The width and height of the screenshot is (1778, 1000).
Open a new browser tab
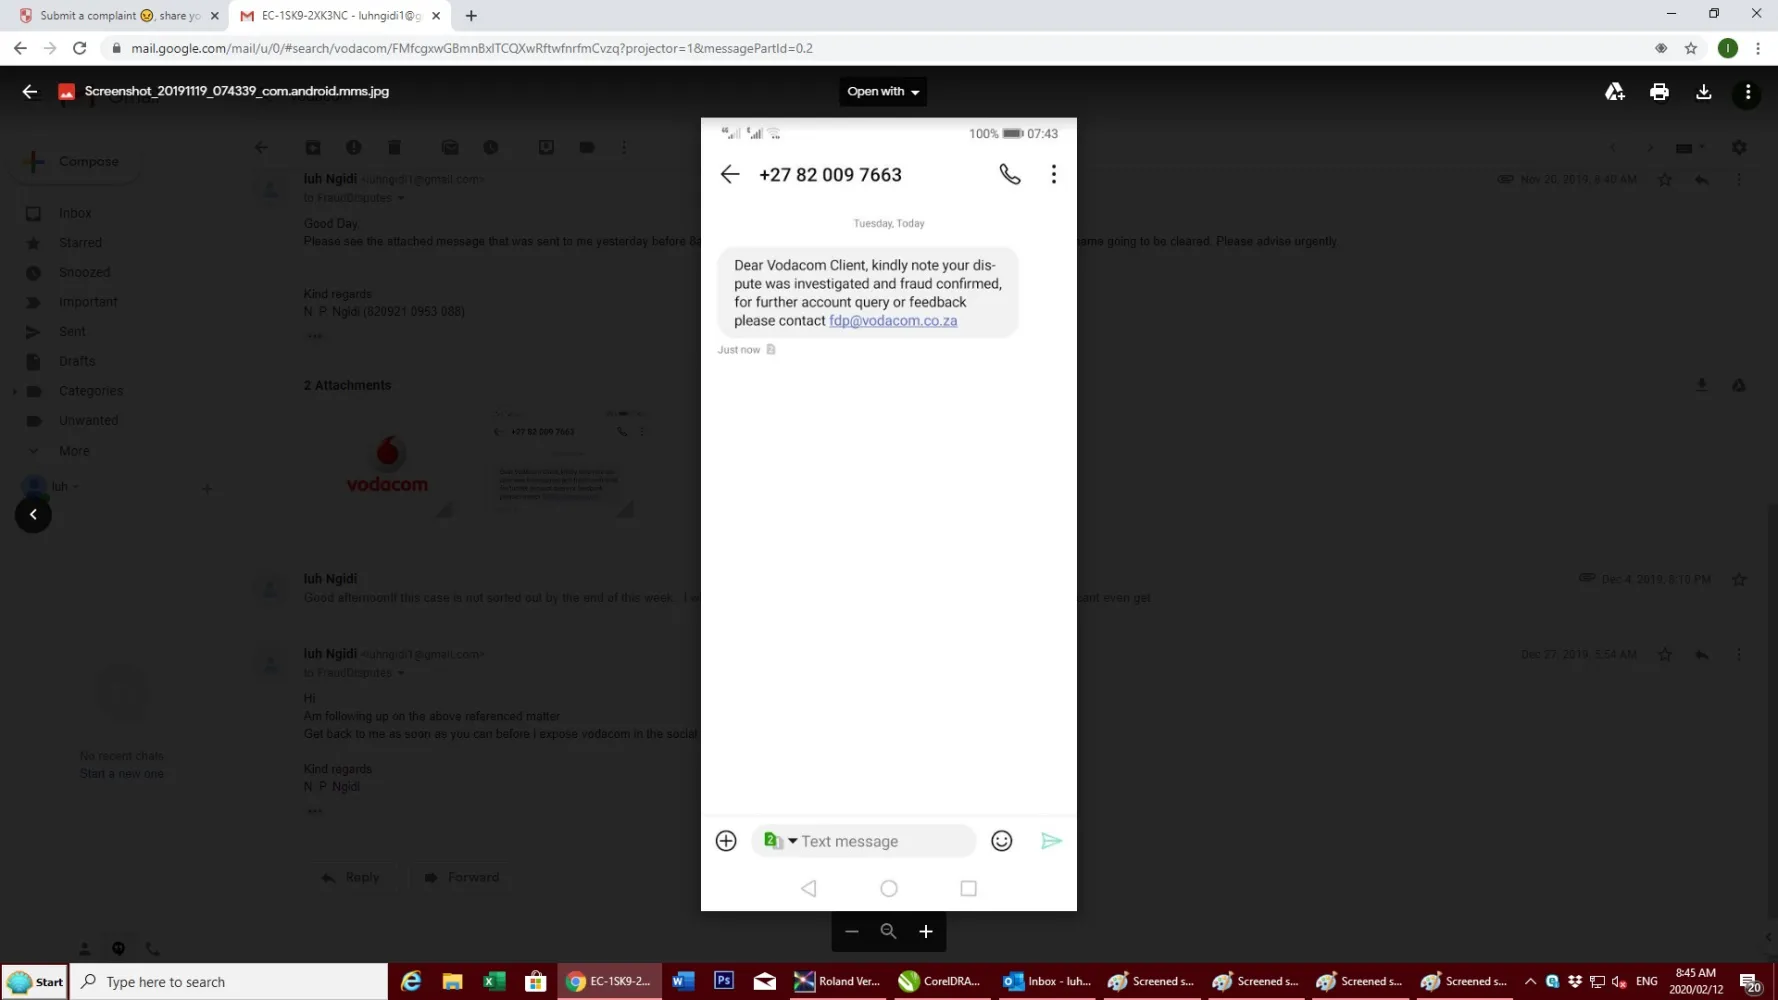click(471, 15)
